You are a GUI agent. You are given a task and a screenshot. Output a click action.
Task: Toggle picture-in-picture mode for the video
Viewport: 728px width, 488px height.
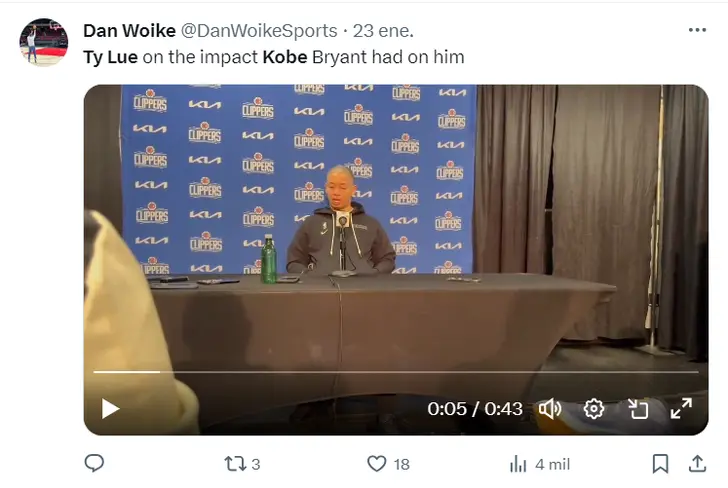pos(638,409)
